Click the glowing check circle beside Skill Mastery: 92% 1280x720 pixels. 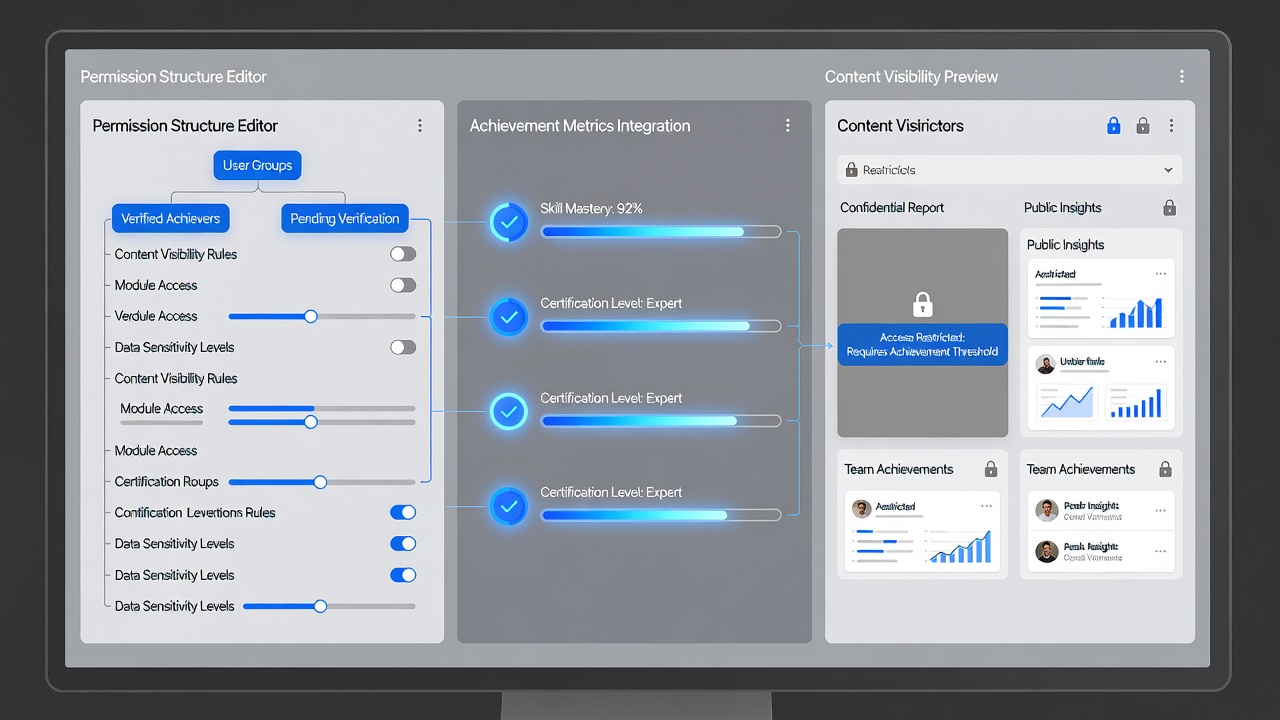pos(509,222)
